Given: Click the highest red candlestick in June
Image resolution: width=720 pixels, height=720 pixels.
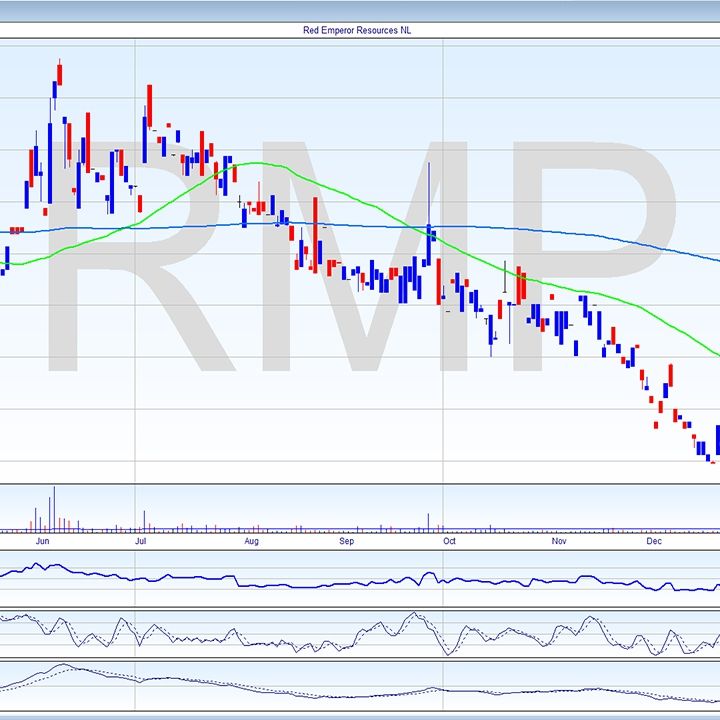Looking at the screenshot, I should tap(59, 74).
